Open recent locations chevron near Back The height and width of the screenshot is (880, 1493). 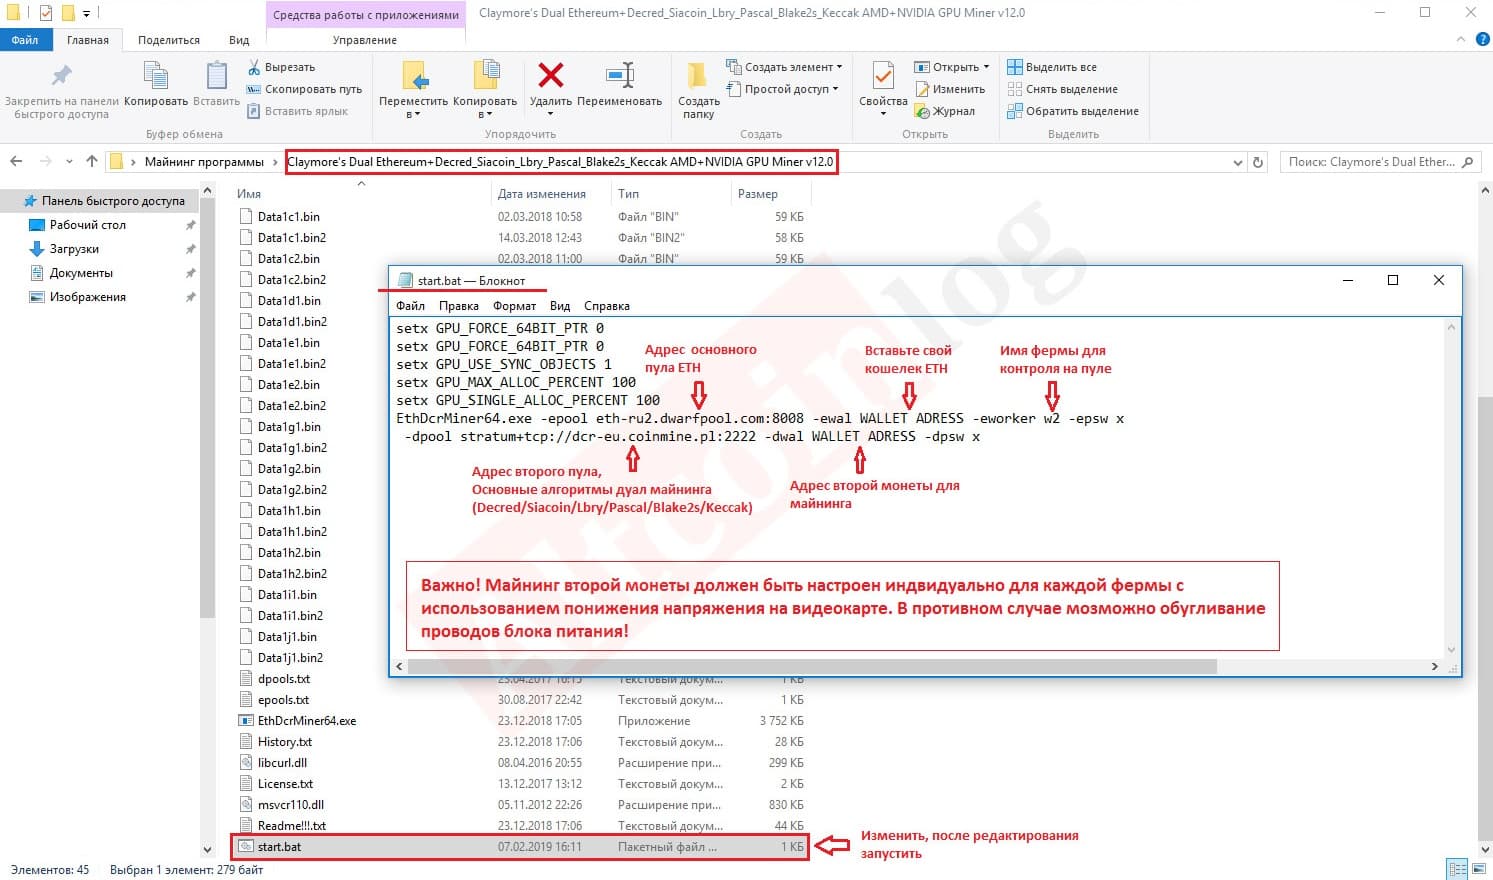tap(69, 161)
